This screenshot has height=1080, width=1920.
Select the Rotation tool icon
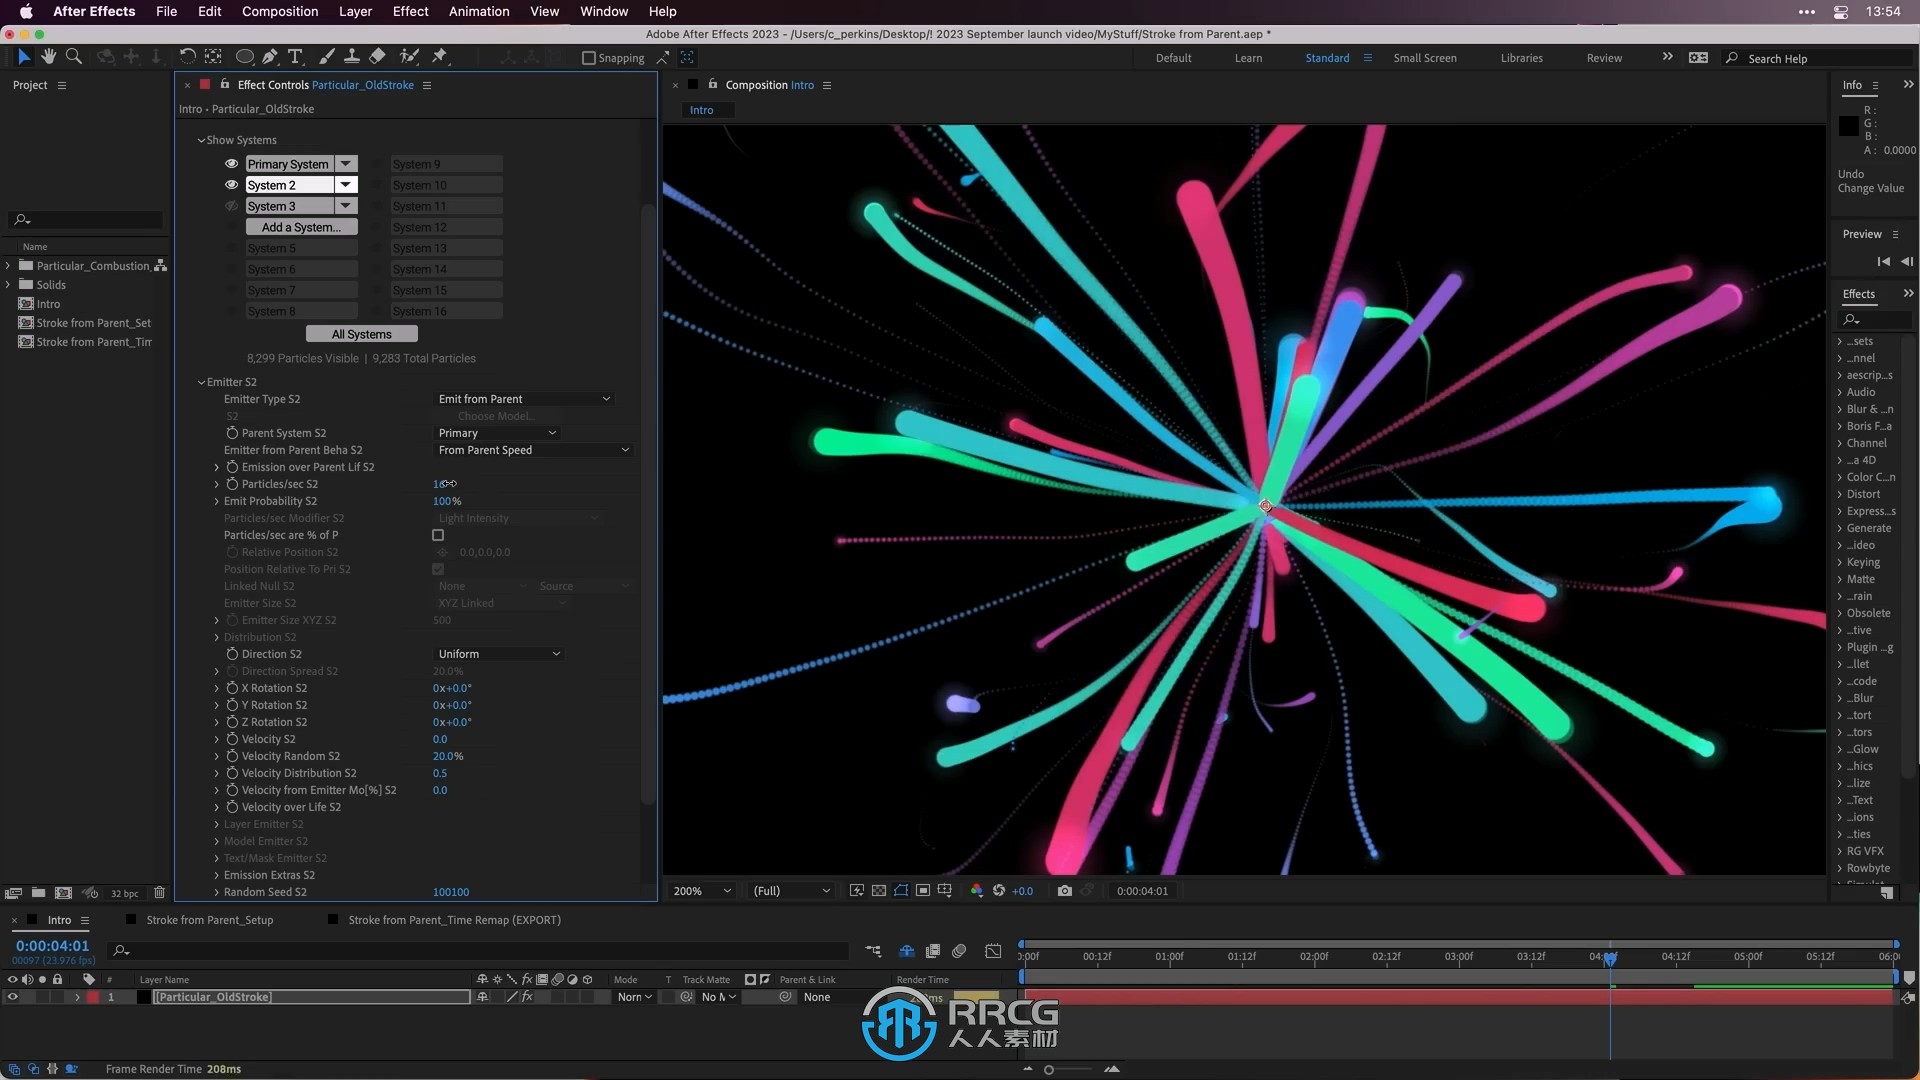coord(186,57)
